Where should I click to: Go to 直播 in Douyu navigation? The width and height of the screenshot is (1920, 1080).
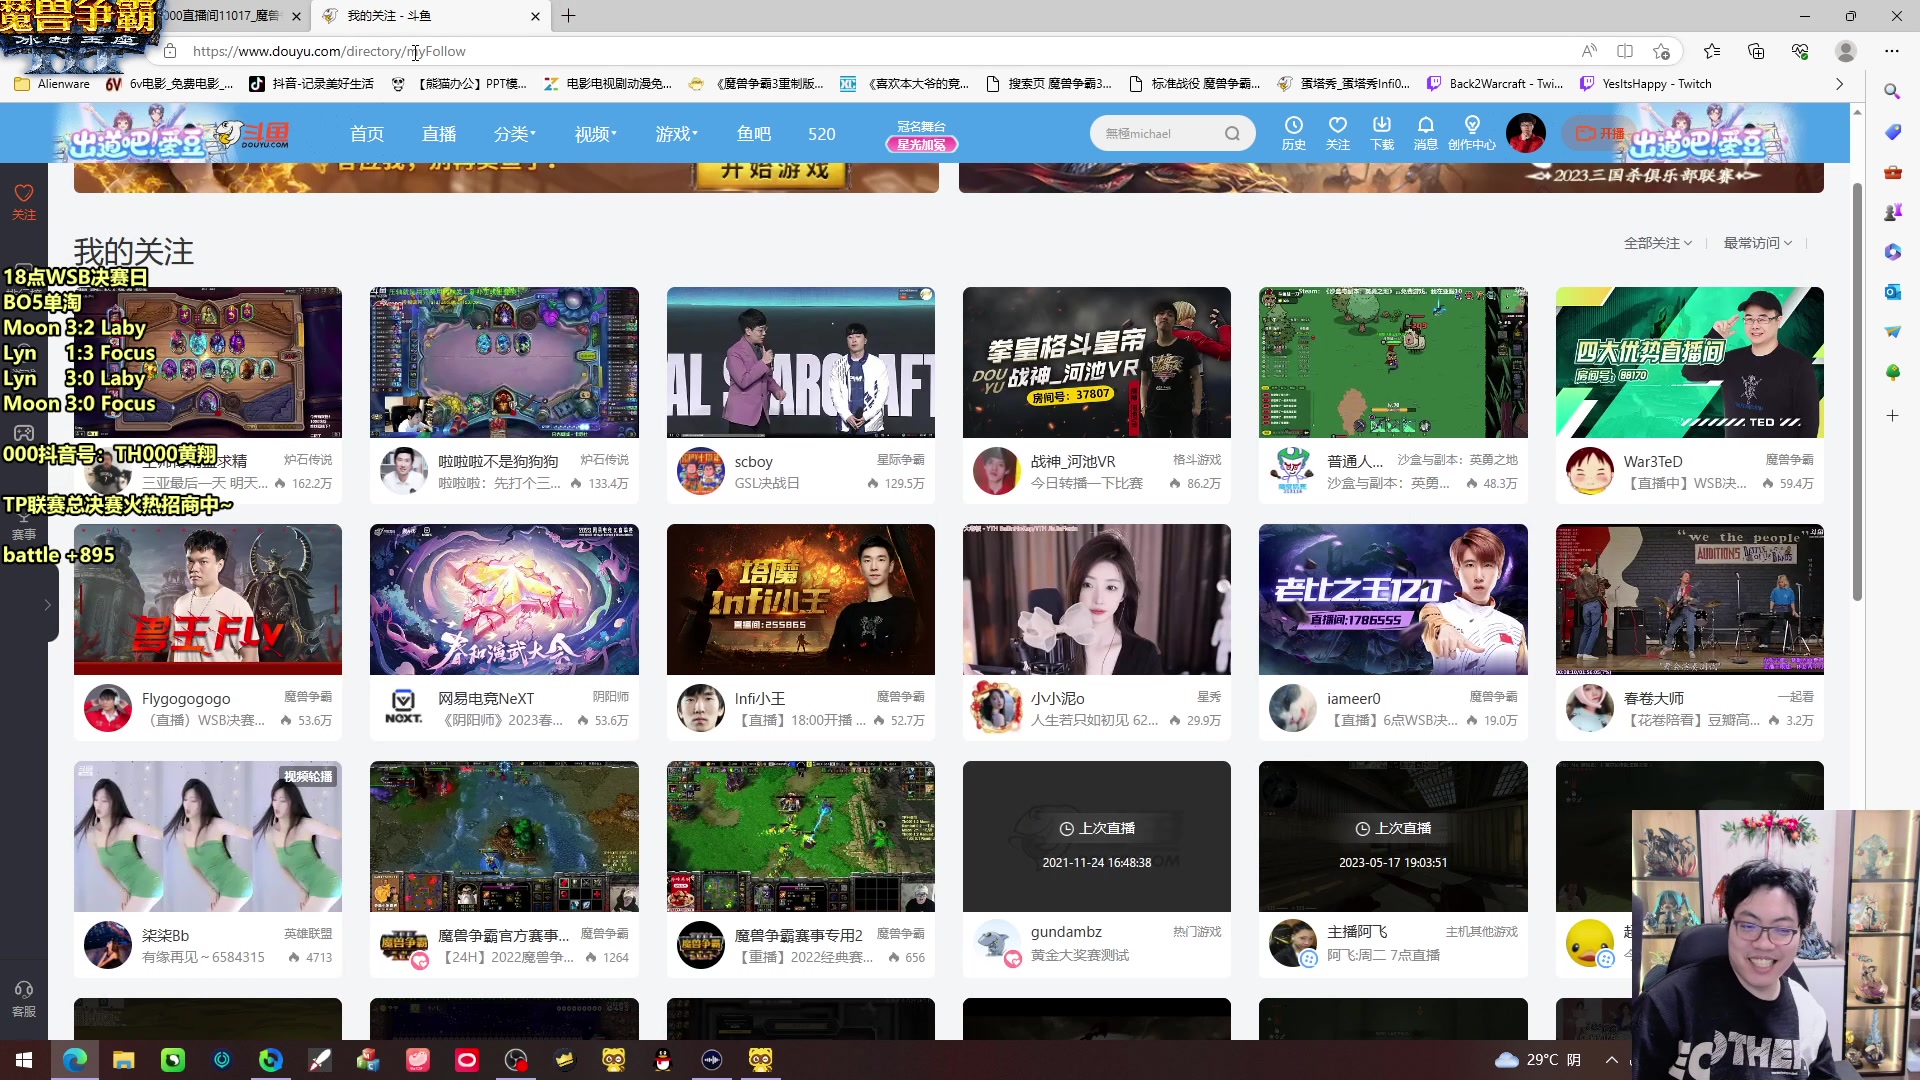click(439, 134)
